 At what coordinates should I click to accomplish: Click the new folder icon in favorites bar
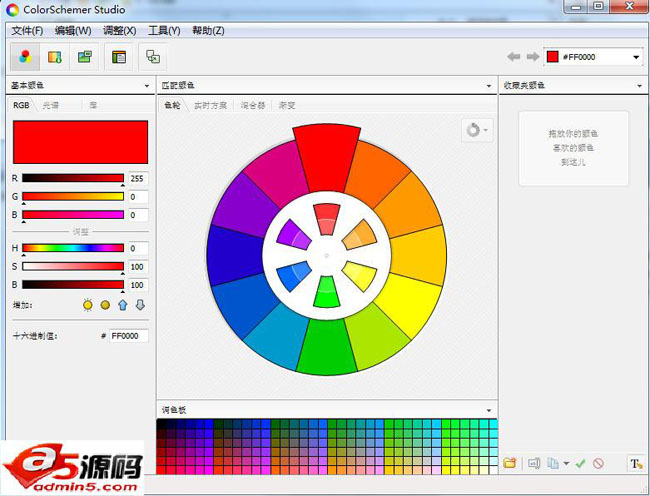[x=509, y=463]
